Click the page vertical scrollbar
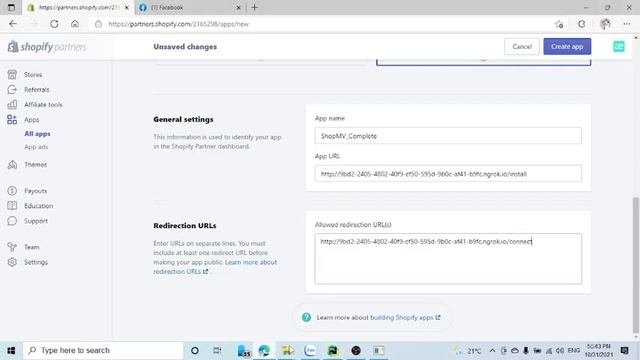This screenshot has width=640, height=360. coord(636,265)
